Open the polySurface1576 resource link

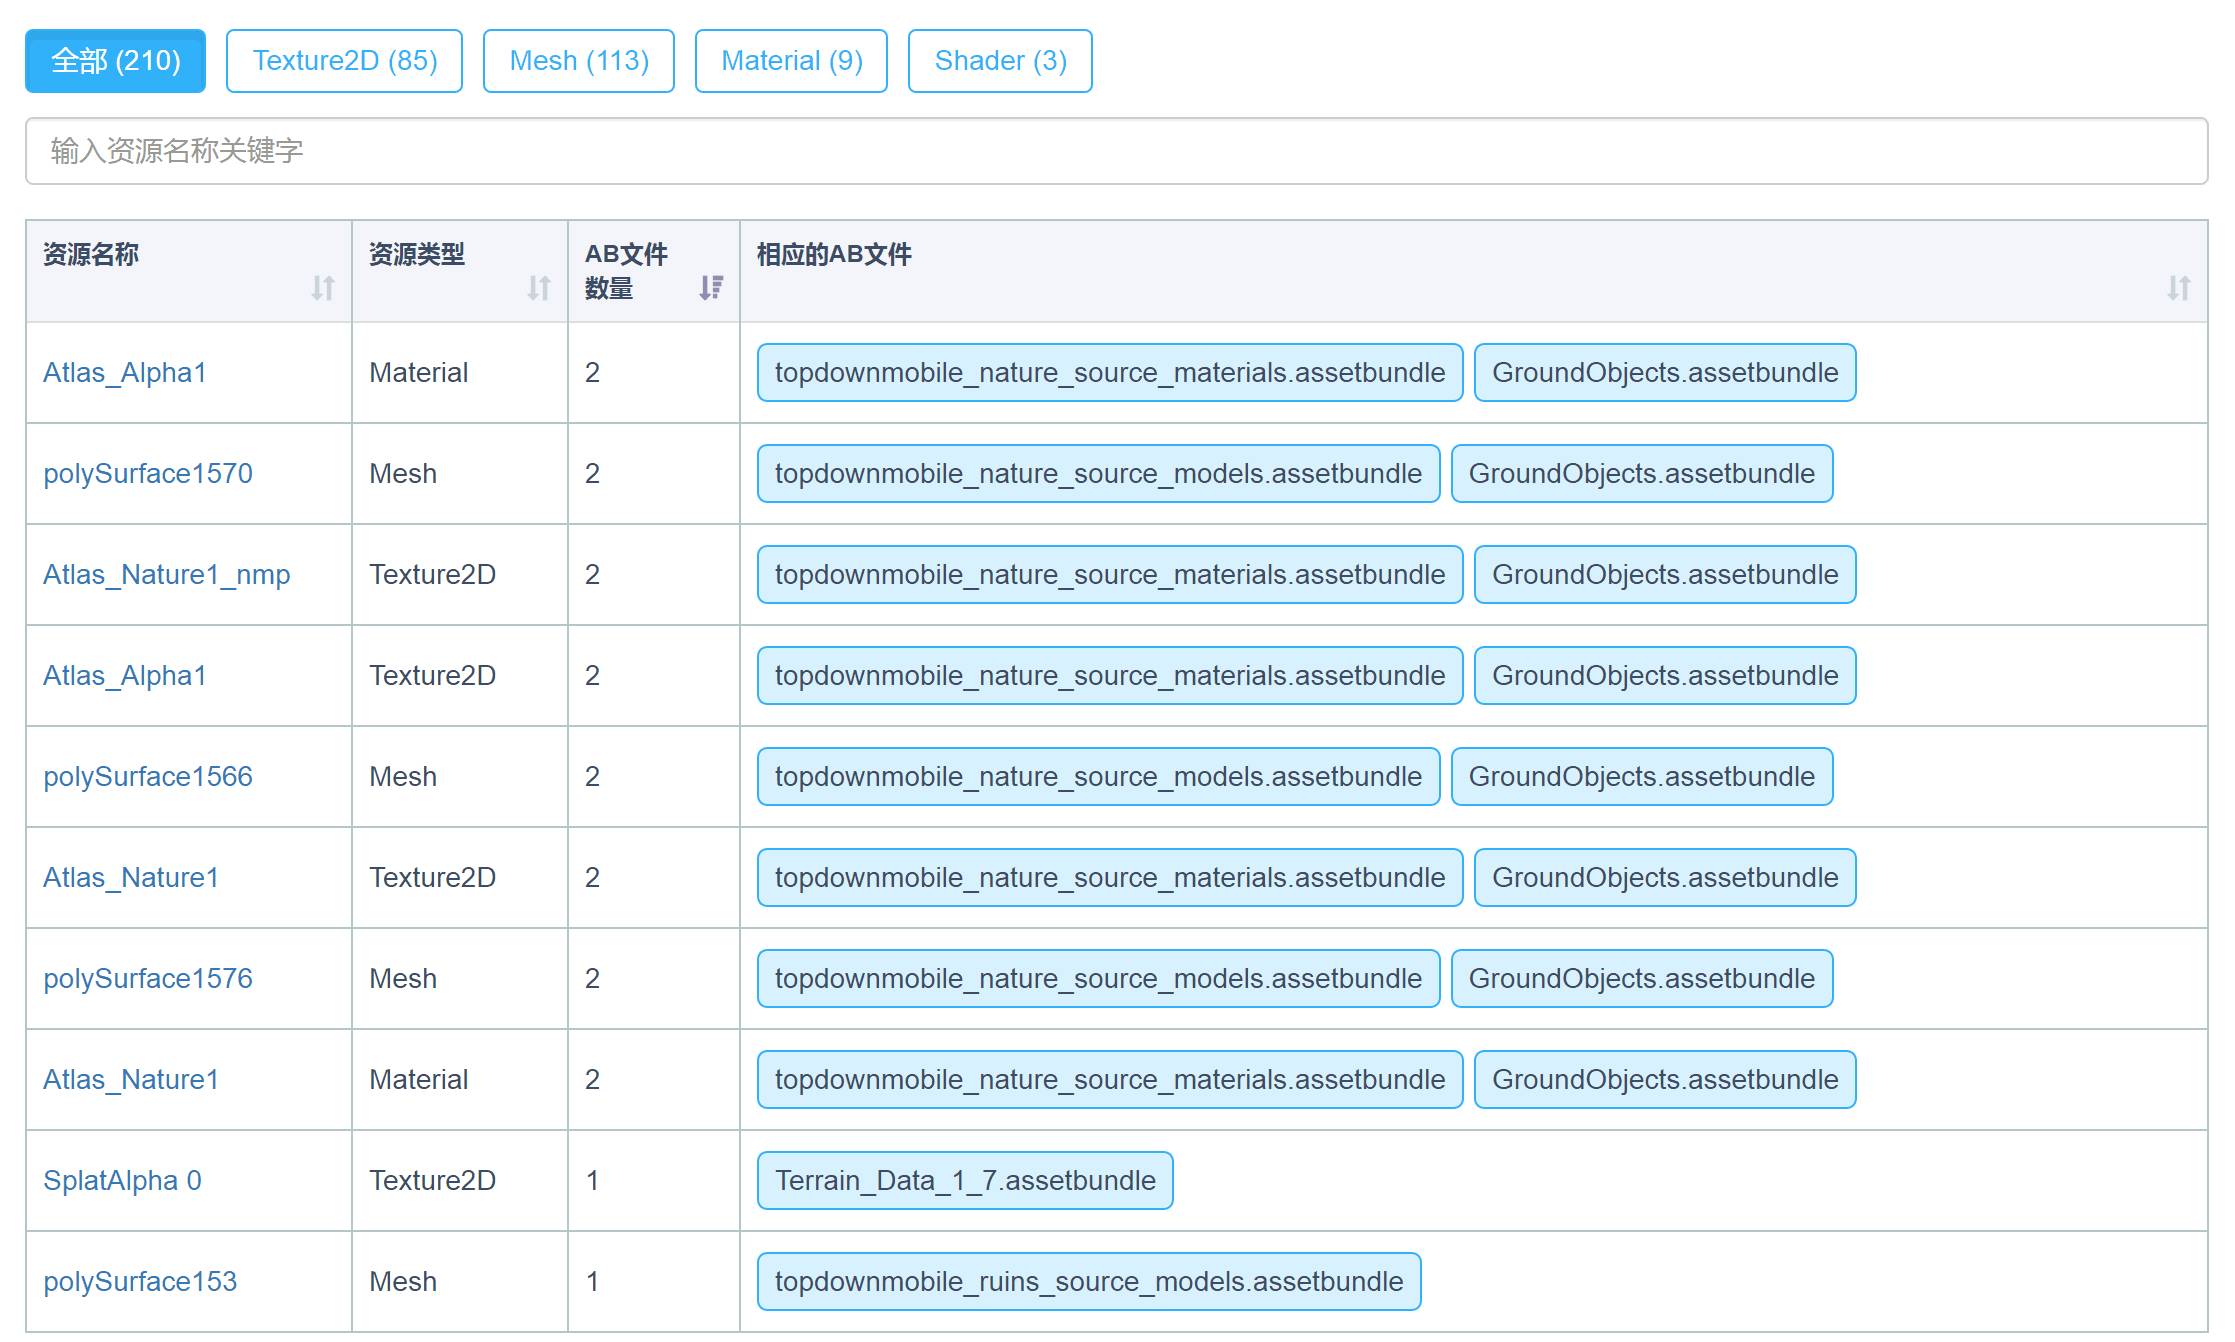(148, 978)
